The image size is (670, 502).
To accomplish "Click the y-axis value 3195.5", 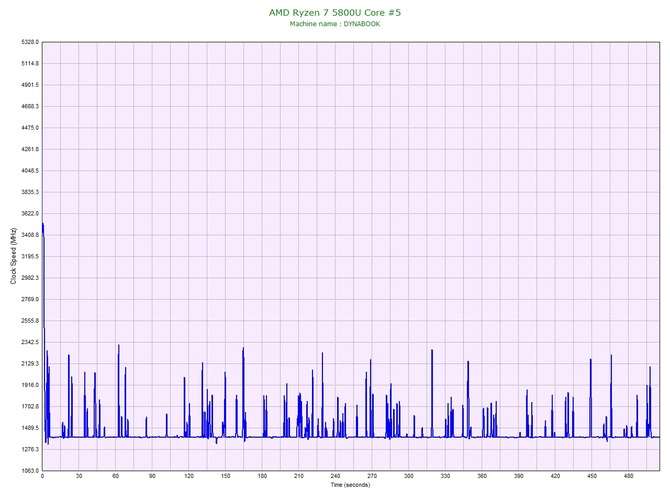I will (30, 256).
